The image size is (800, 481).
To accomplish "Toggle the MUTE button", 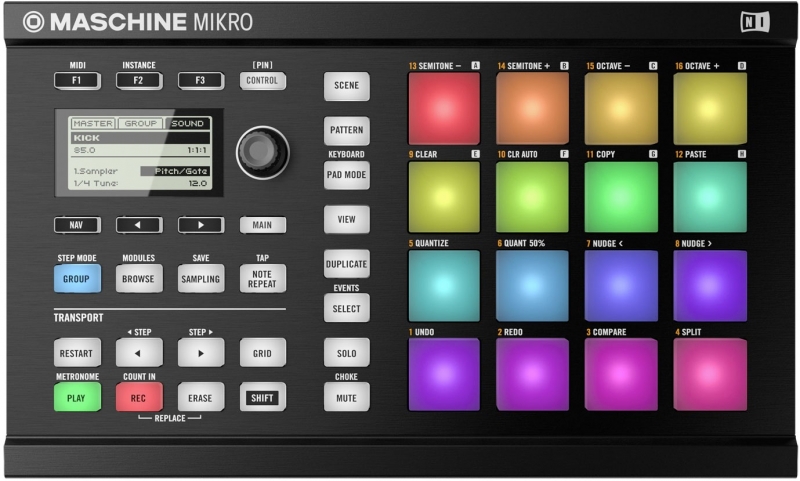I will pos(346,397).
